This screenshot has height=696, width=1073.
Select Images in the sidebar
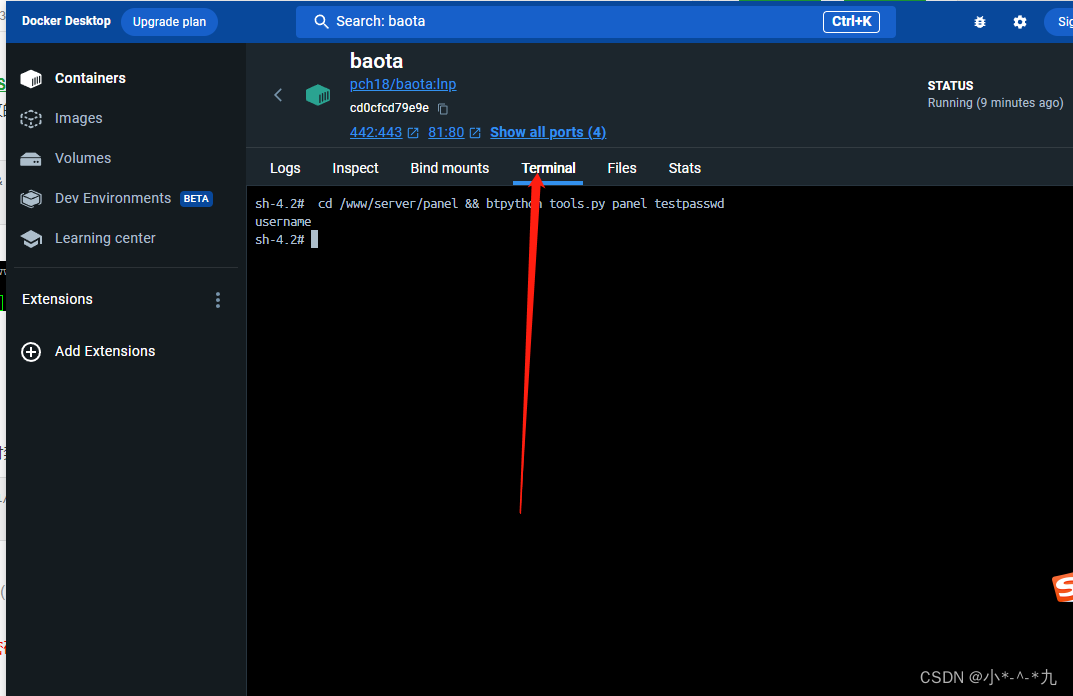click(x=79, y=118)
